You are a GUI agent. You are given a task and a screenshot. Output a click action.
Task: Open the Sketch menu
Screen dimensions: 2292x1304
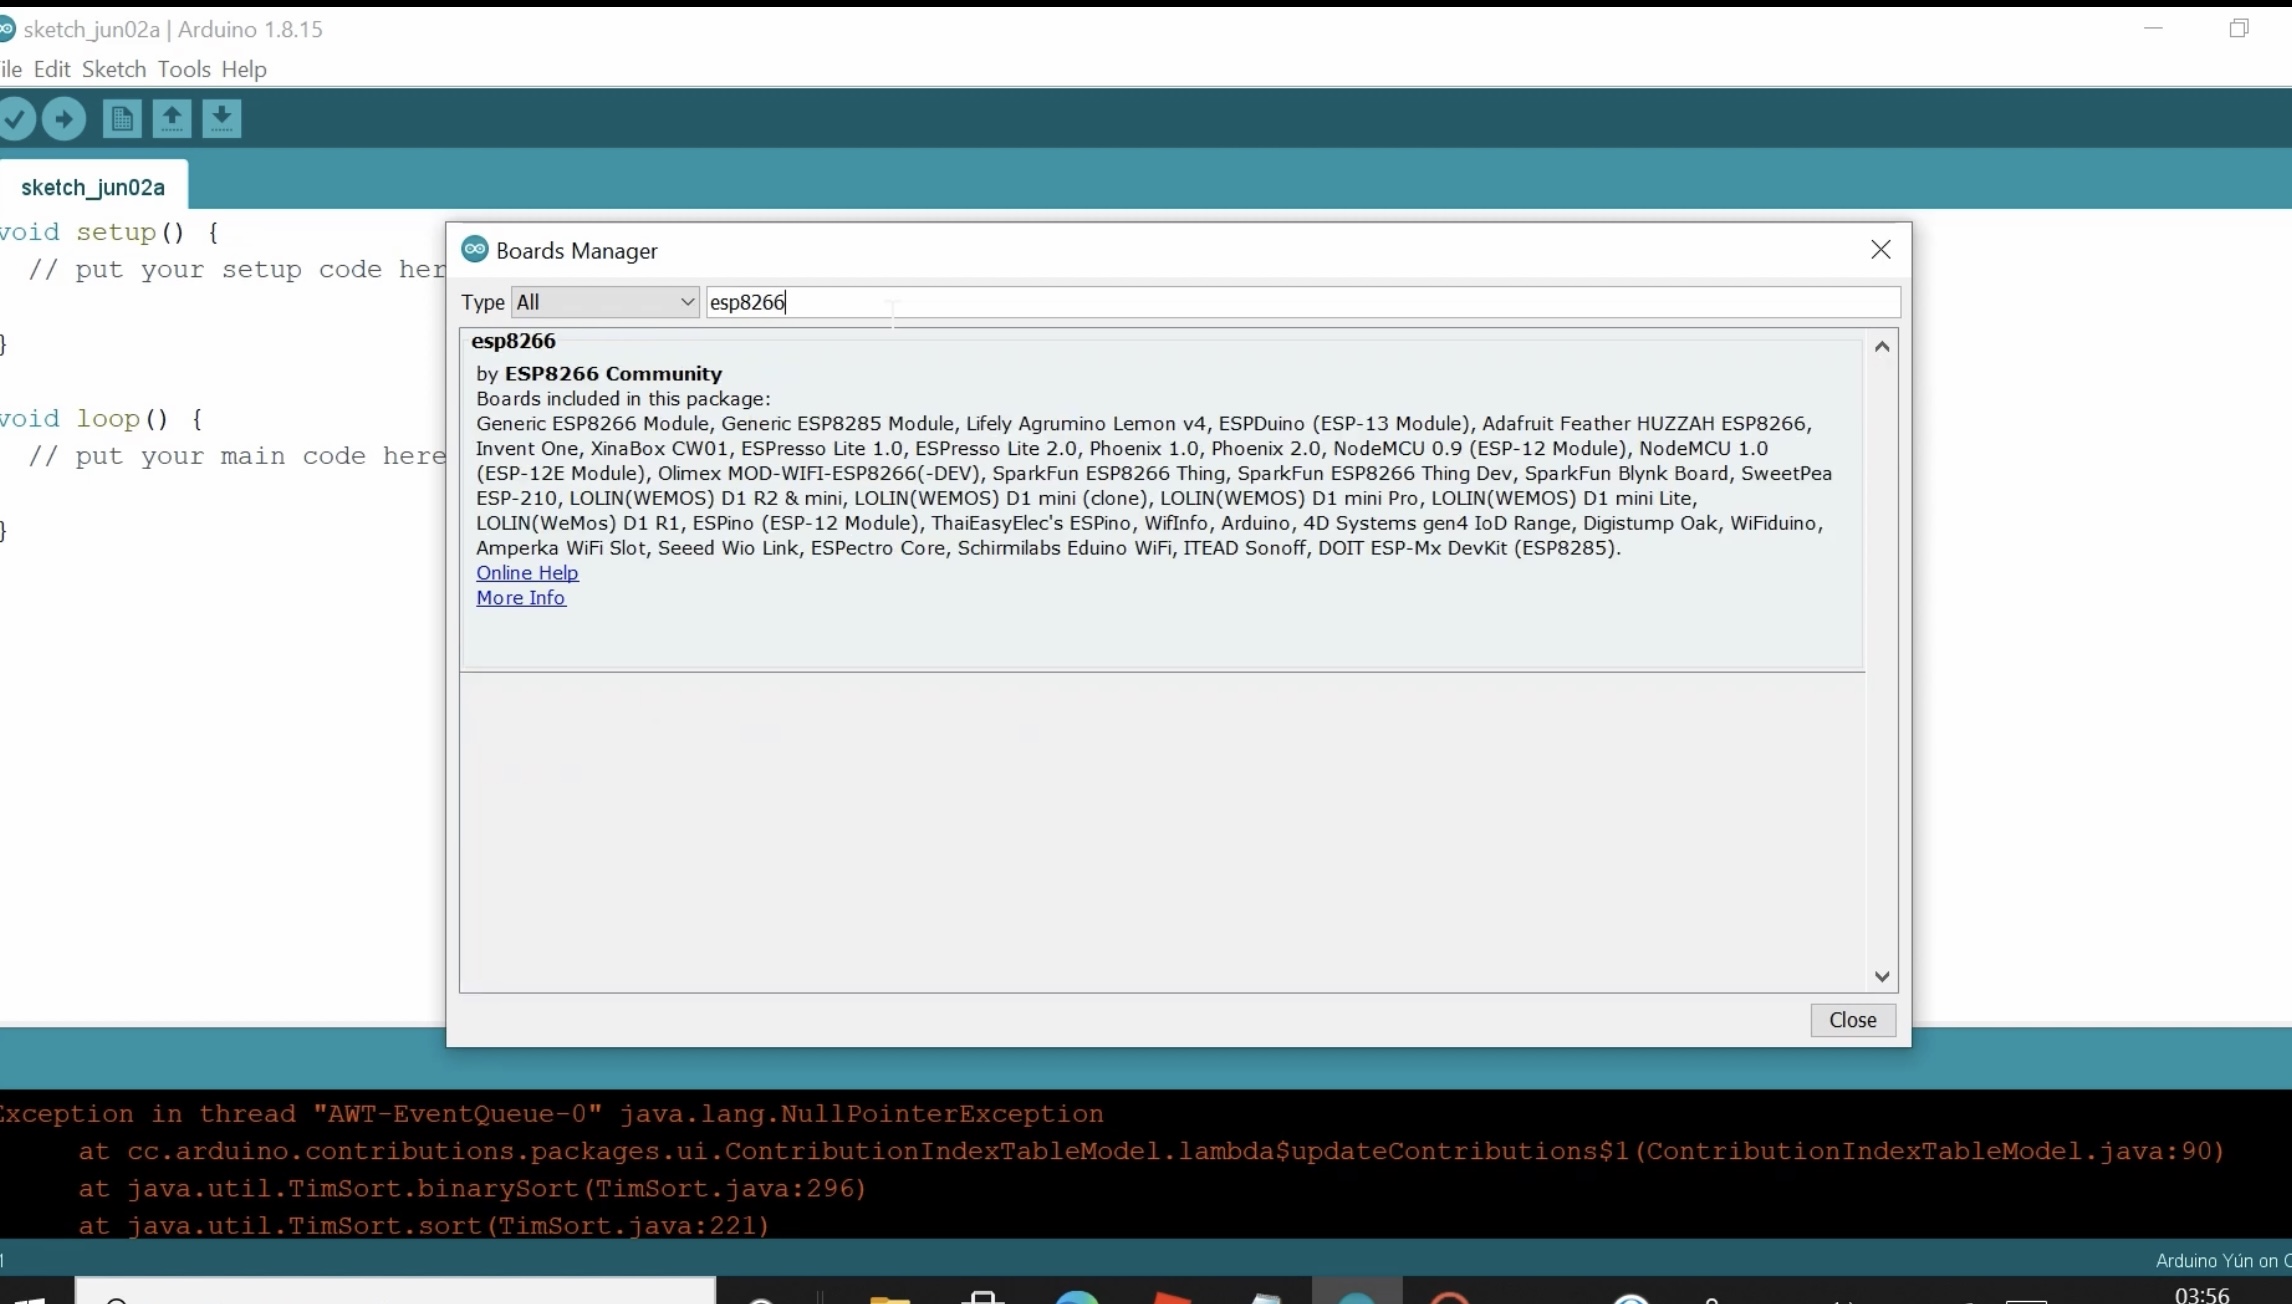click(x=114, y=69)
